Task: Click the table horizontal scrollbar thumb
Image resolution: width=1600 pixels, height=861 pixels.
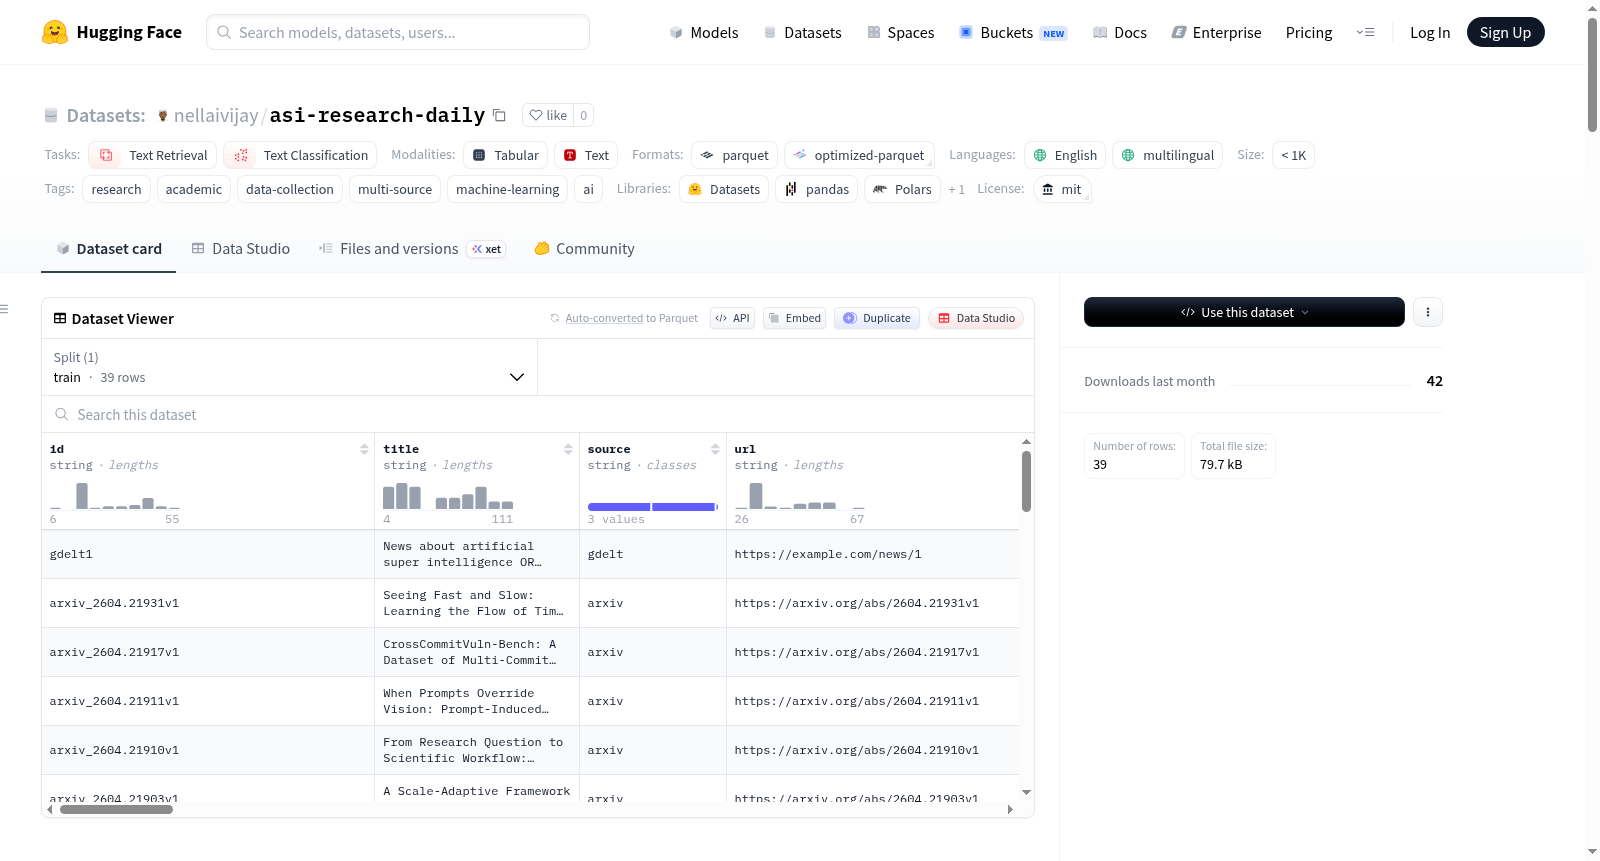Action: (116, 809)
